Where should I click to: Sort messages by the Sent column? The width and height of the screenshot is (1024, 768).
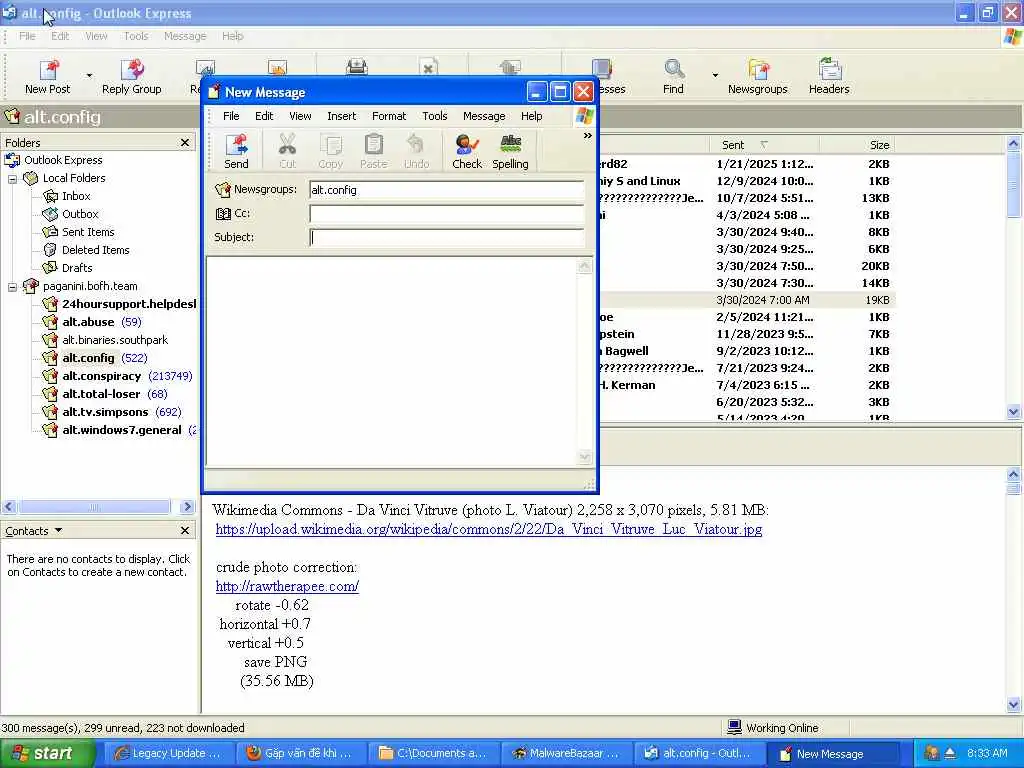763,145
